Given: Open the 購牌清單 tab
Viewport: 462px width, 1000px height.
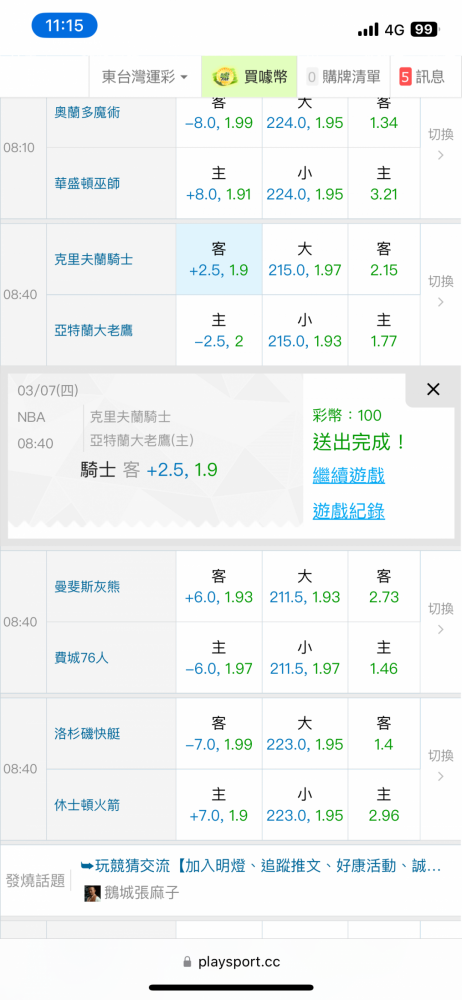Looking at the screenshot, I should coord(343,77).
